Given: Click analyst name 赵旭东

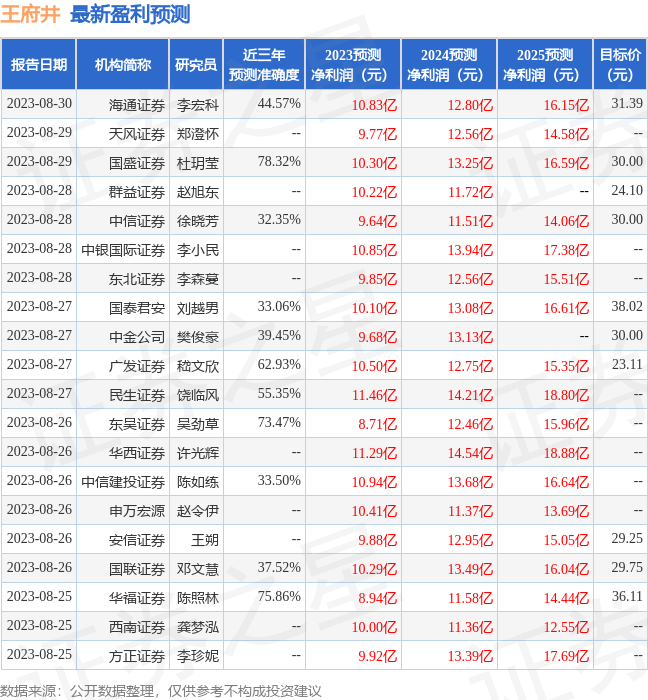Looking at the screenshot, I should tap(198, 192).
